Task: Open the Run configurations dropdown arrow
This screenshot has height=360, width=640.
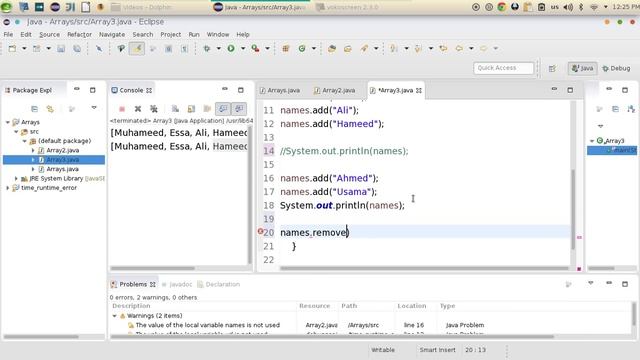Action: [243, 49]
